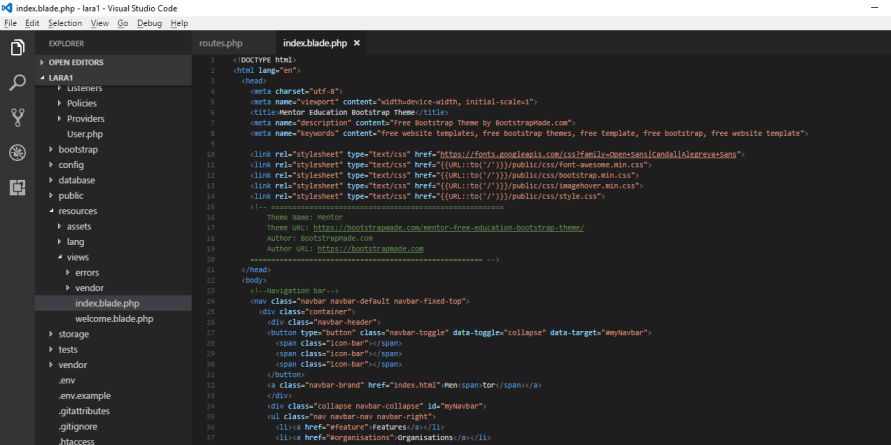The height and width of the screenshot is (445, 891).
Task: Switch to the routes.php tab
Action: point(221,43)
